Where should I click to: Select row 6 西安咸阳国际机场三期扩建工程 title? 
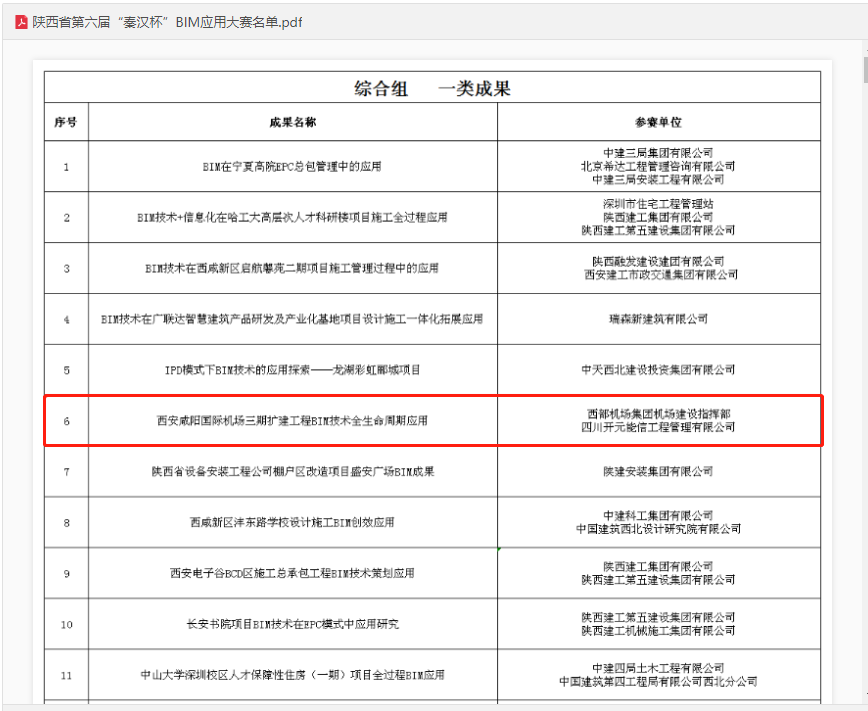pos(292,421)
